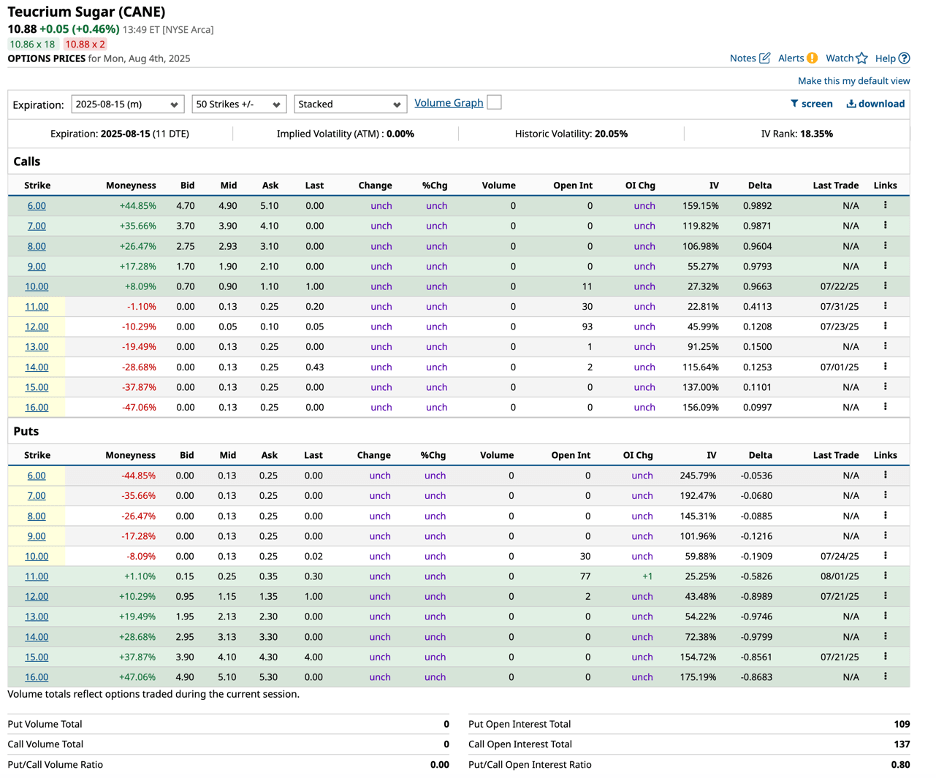Open links menu for 16.00 put row
Screen dimensions: 936x778
(885, 677)
